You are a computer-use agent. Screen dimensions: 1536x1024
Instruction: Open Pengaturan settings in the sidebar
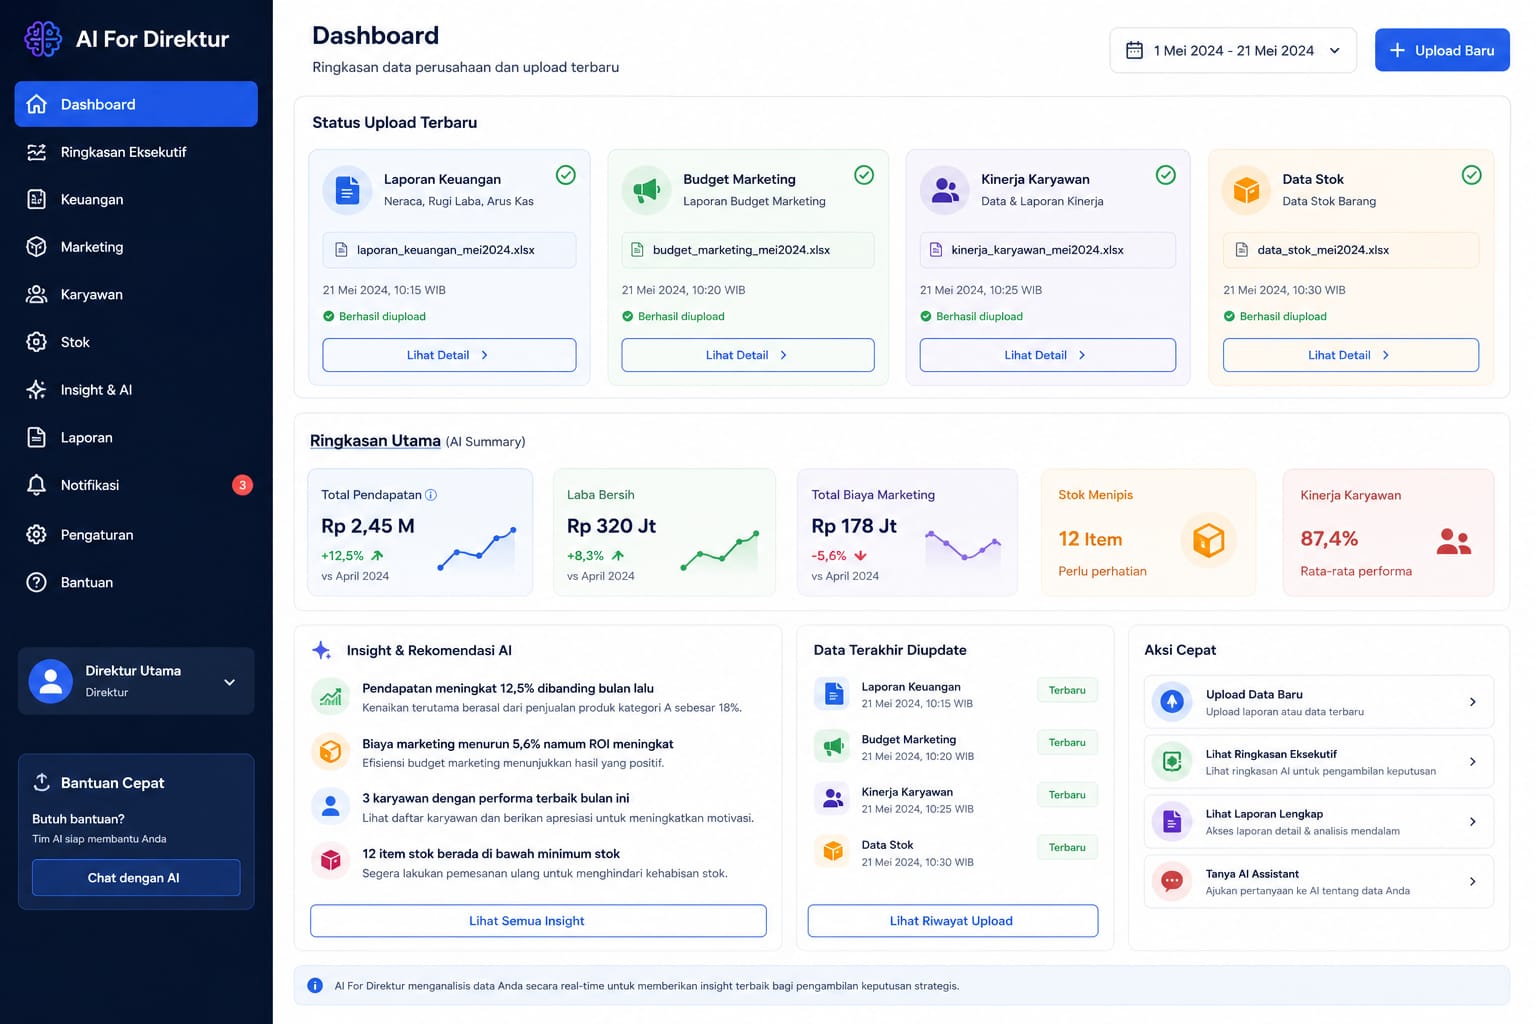[136, 534]
